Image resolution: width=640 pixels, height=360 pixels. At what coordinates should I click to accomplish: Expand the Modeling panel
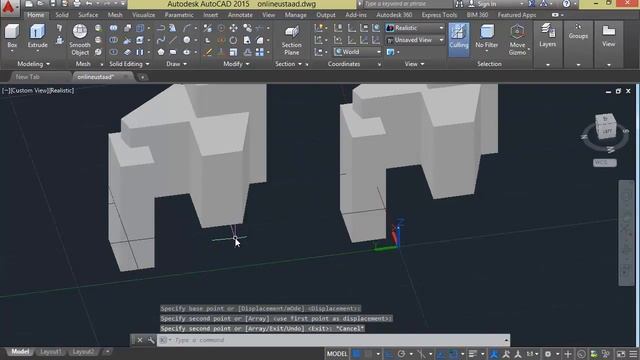point(33,64)
